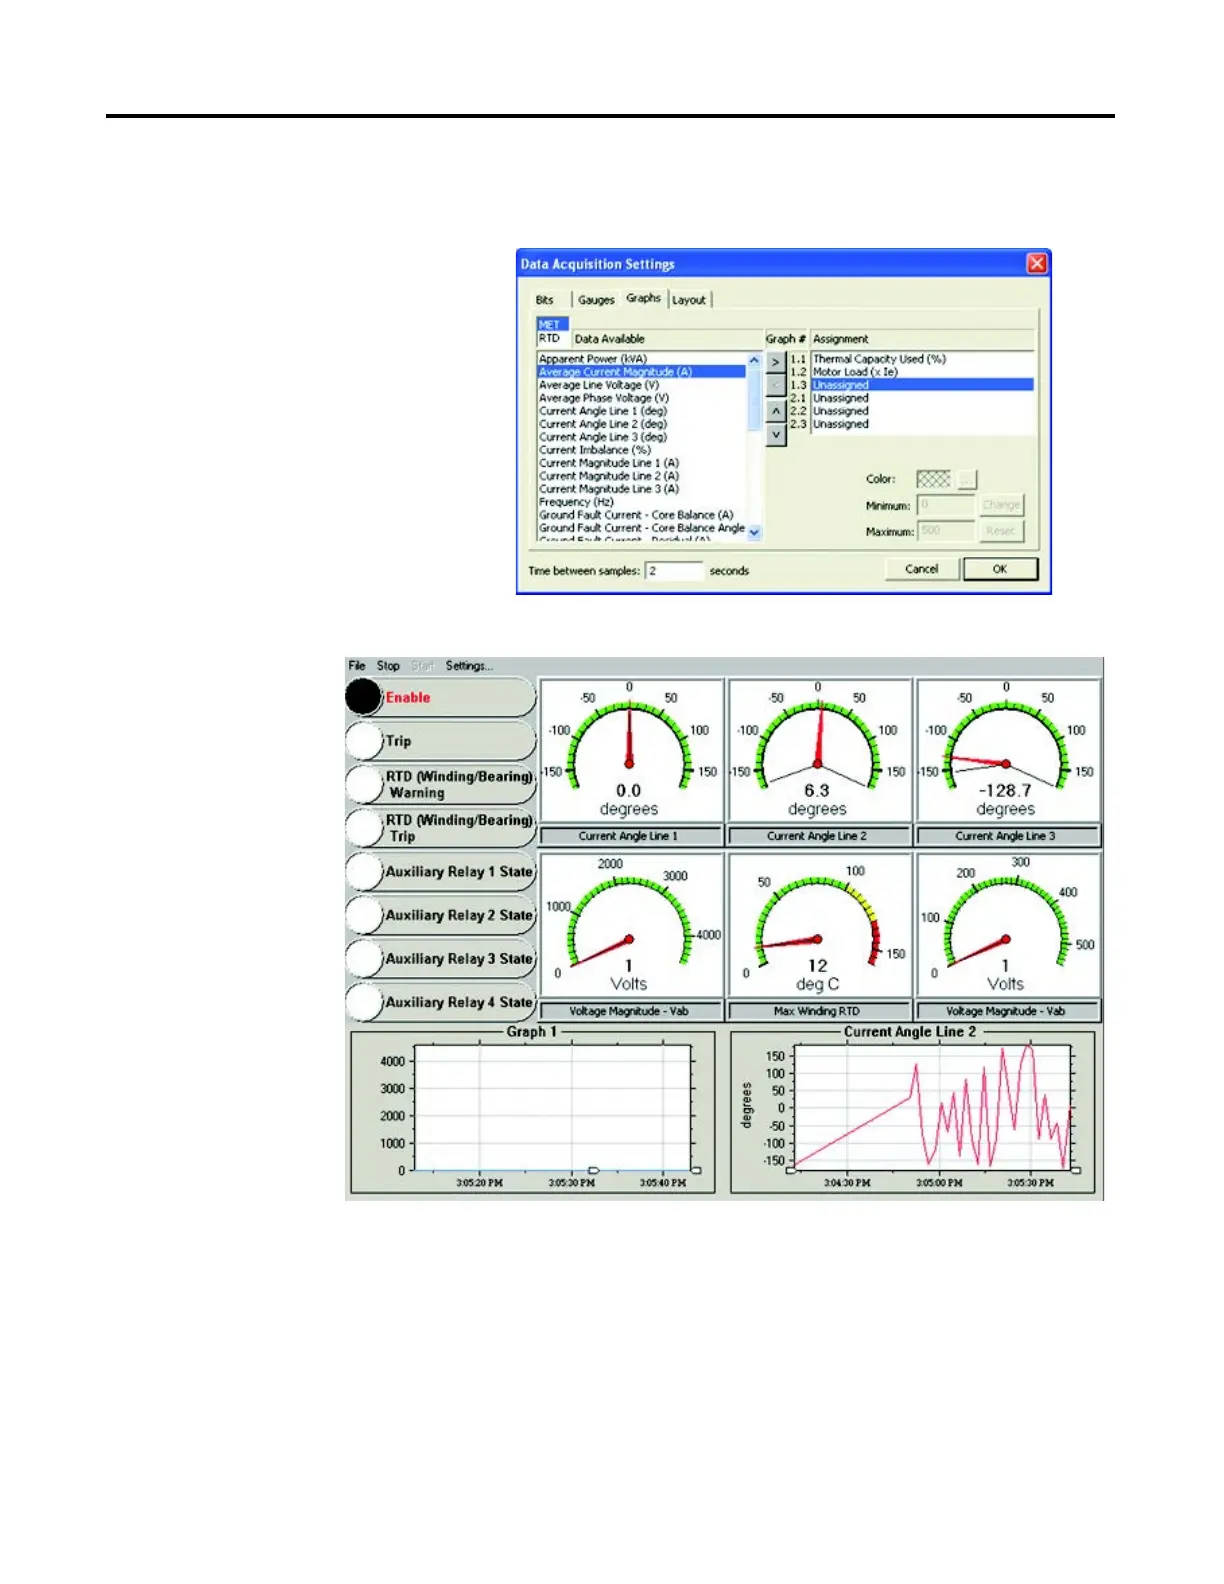
Task: Click Data Available column header
Action: pos(667,339)
